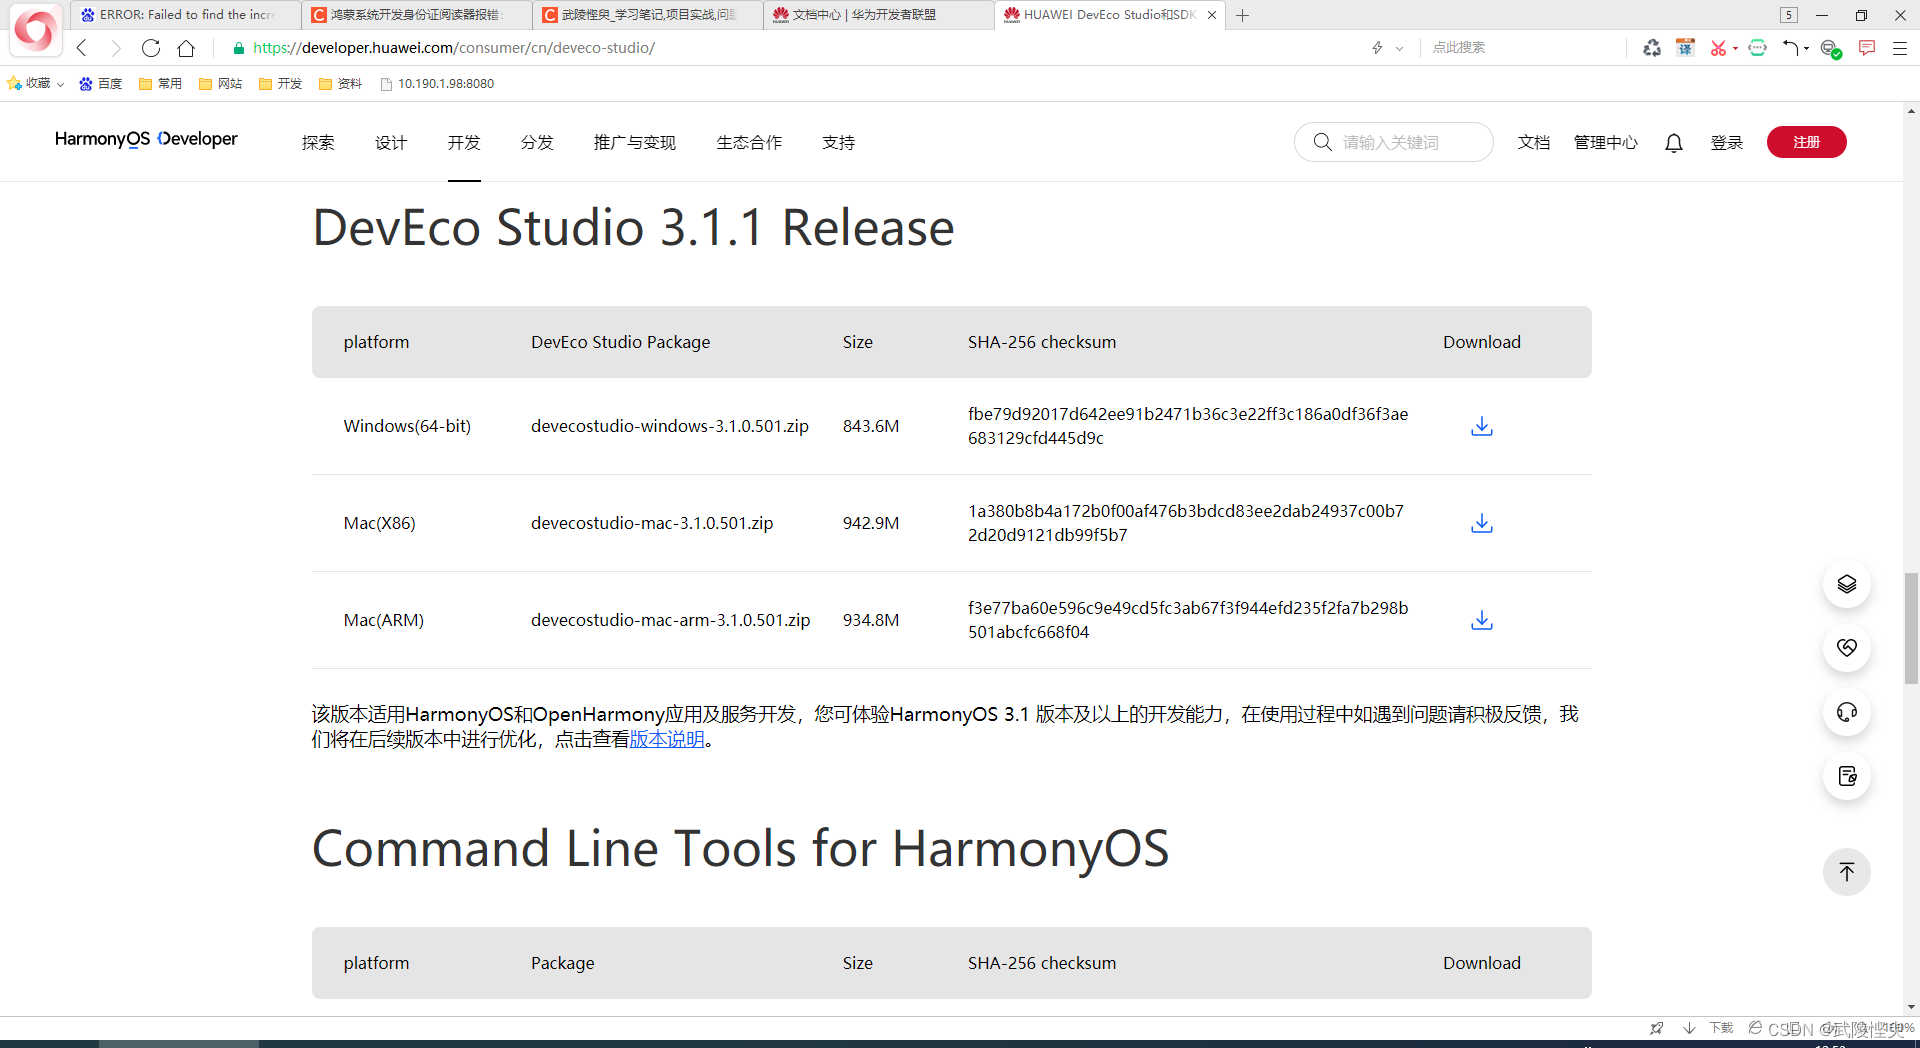
Task: Open the survey note floating button
Action: [x=1847, y=776]
